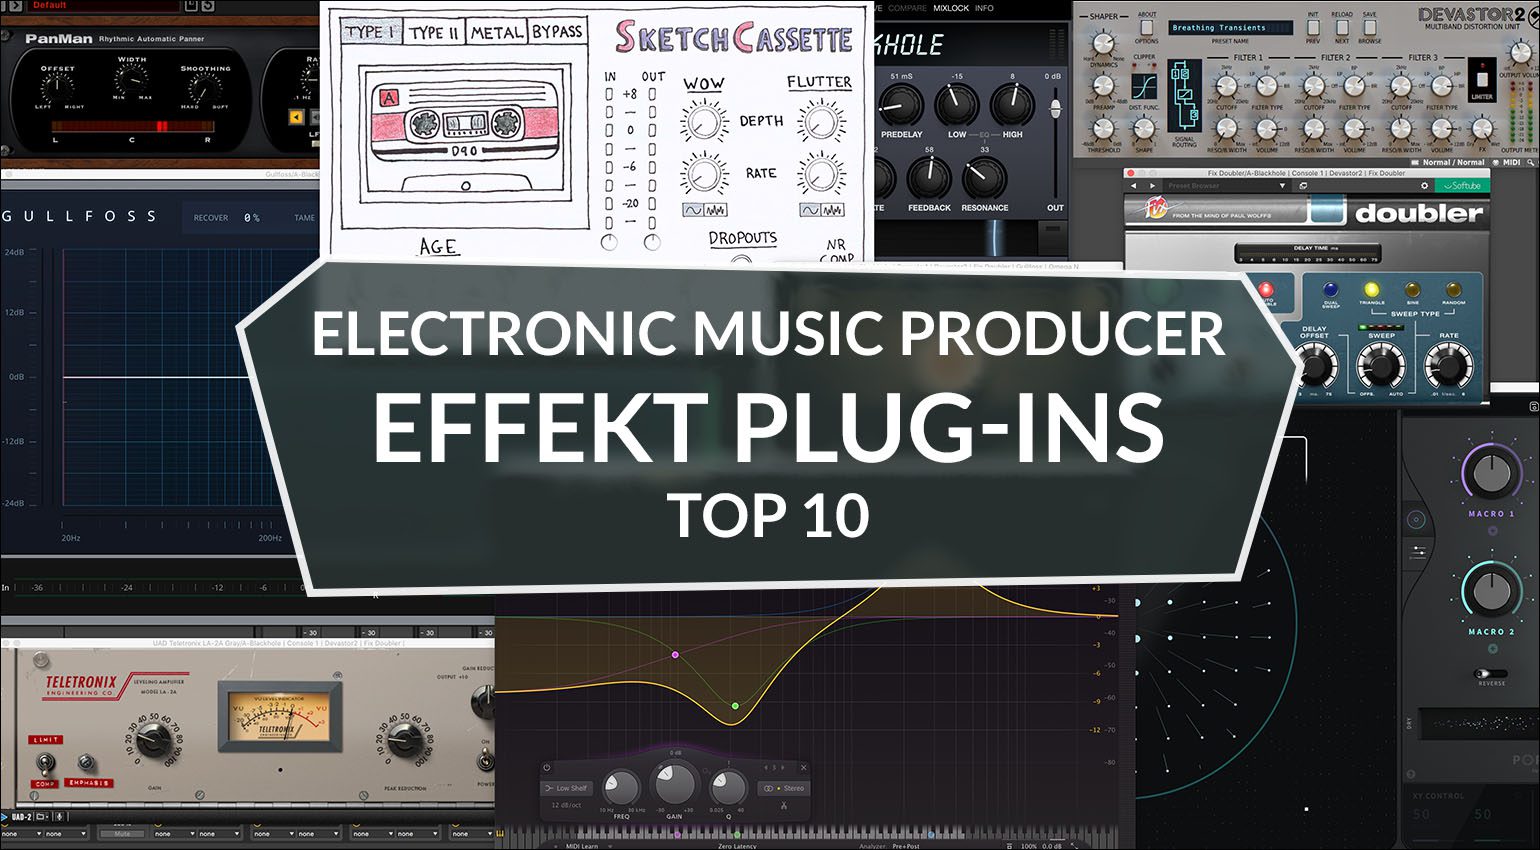Click the yellow arrow button in PanMan
The height and width of the screenshot is (850, 1540).
[296, 117]
